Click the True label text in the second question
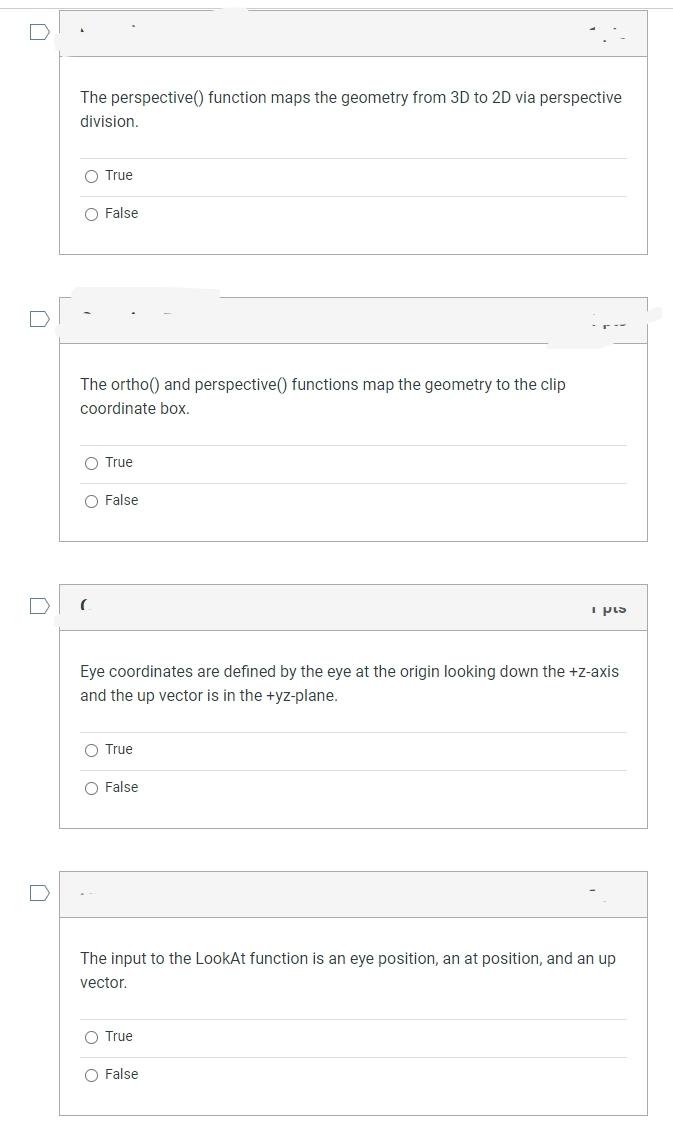The width and height of the screenshot is (673, 1139). point(121,462)
